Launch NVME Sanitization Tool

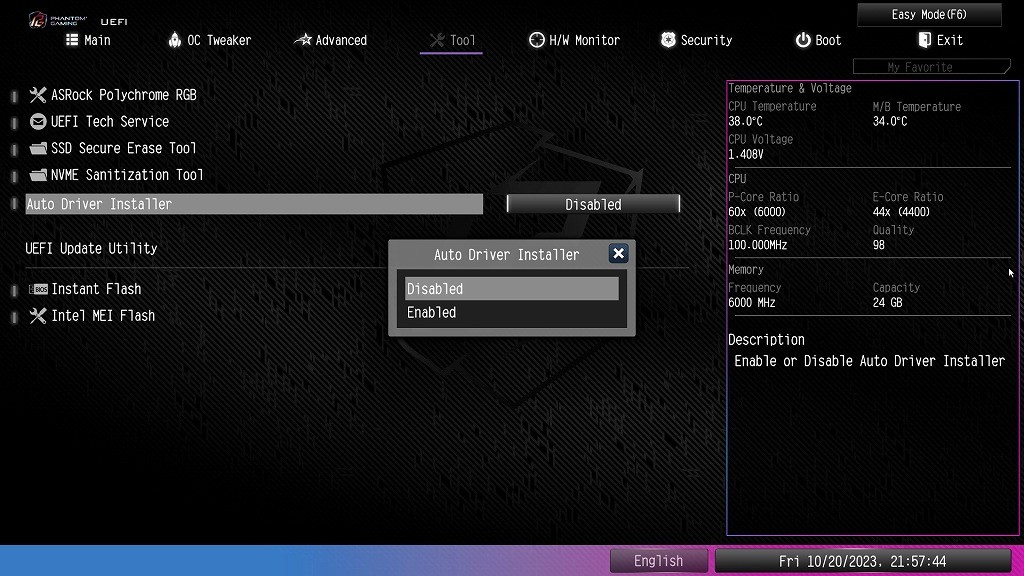point(127,175)
